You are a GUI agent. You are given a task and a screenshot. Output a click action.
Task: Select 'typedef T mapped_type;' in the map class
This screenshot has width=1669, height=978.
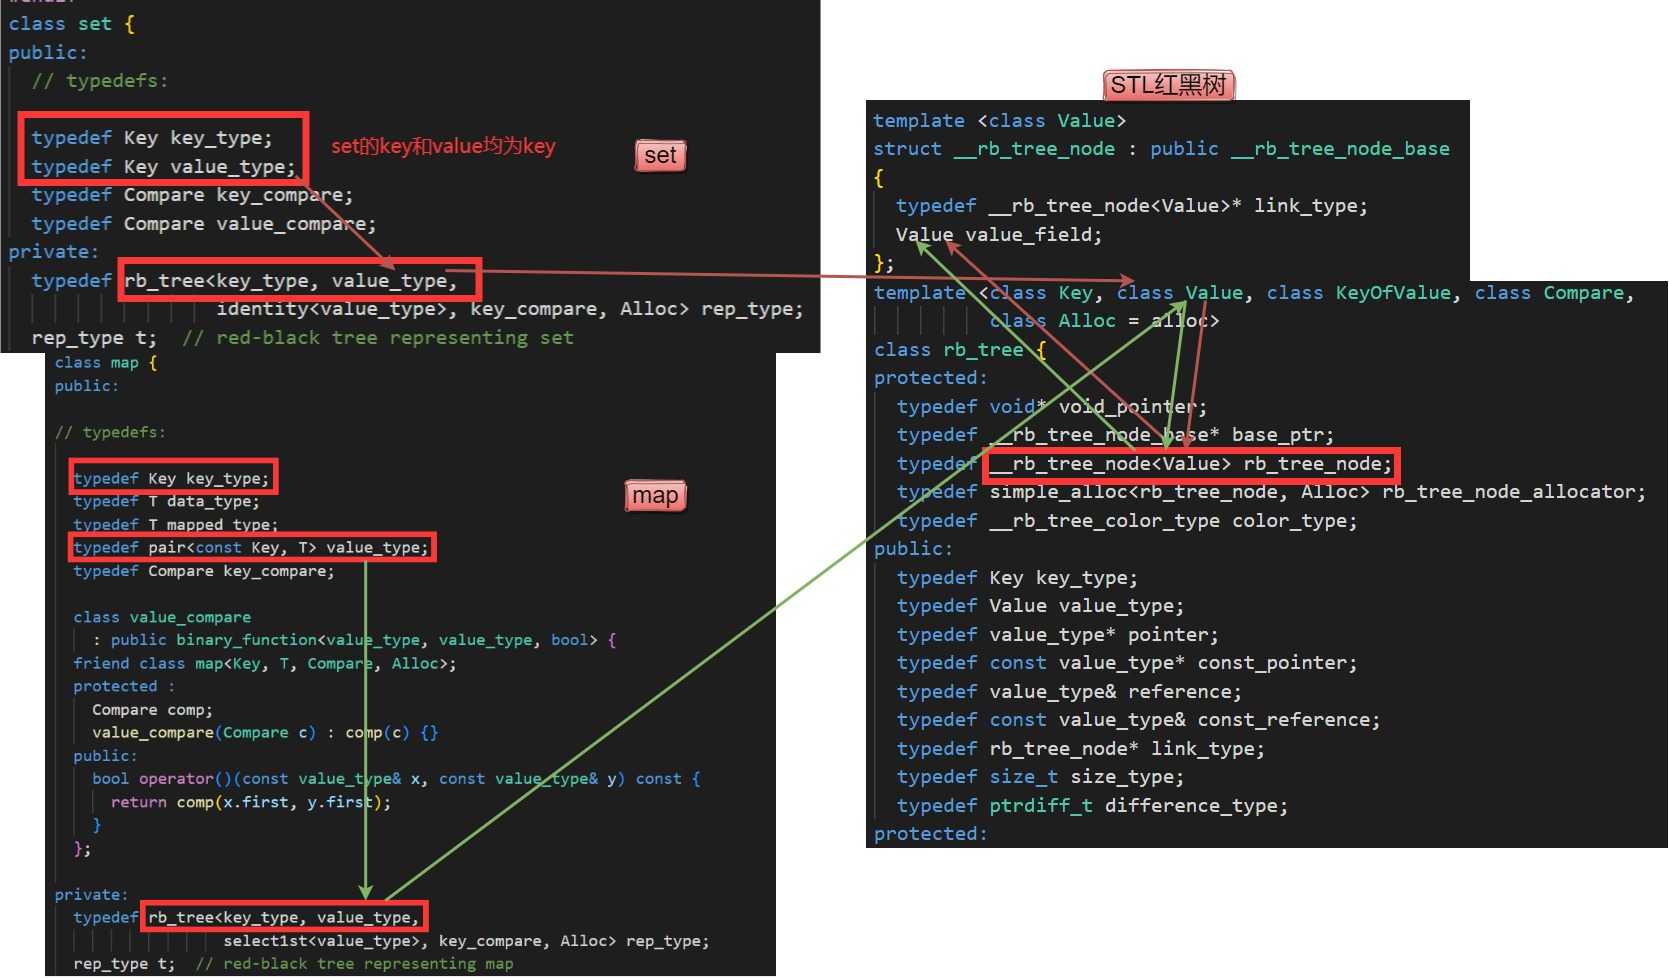[x=176, y=524]
